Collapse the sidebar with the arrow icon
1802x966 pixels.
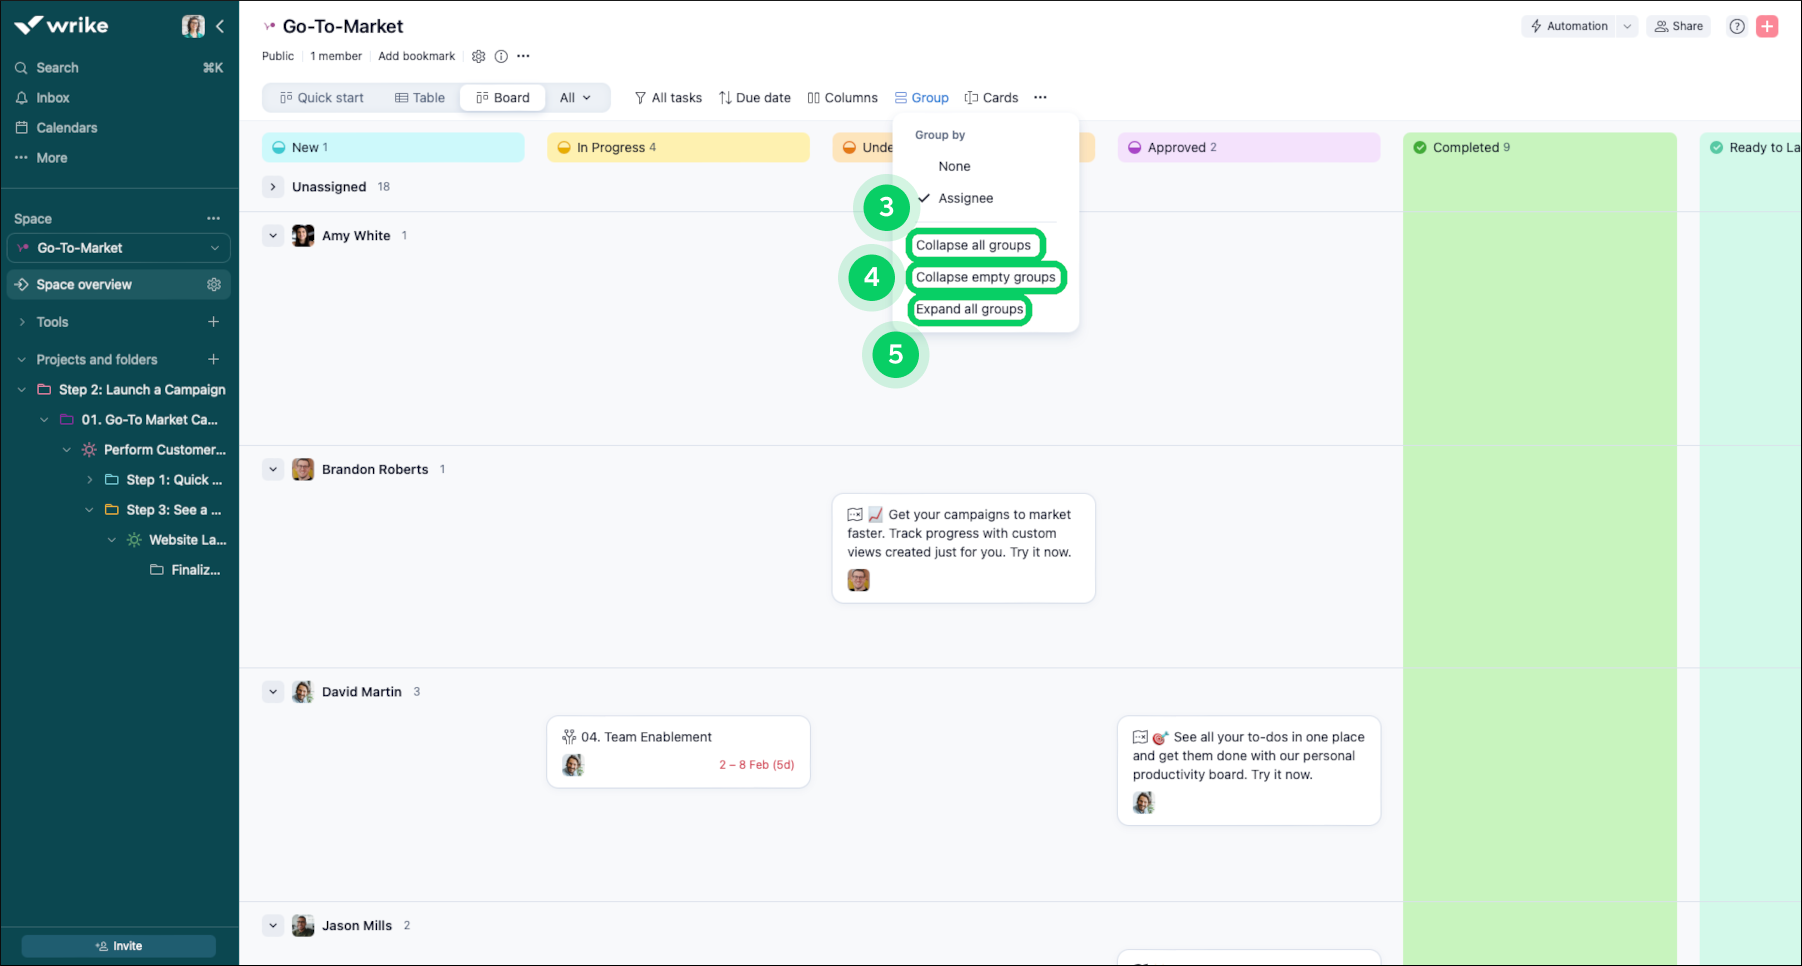220,26
